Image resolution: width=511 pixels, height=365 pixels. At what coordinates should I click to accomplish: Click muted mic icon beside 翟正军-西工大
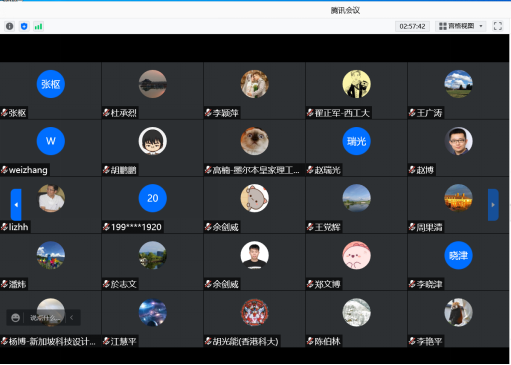coord(310,113)
